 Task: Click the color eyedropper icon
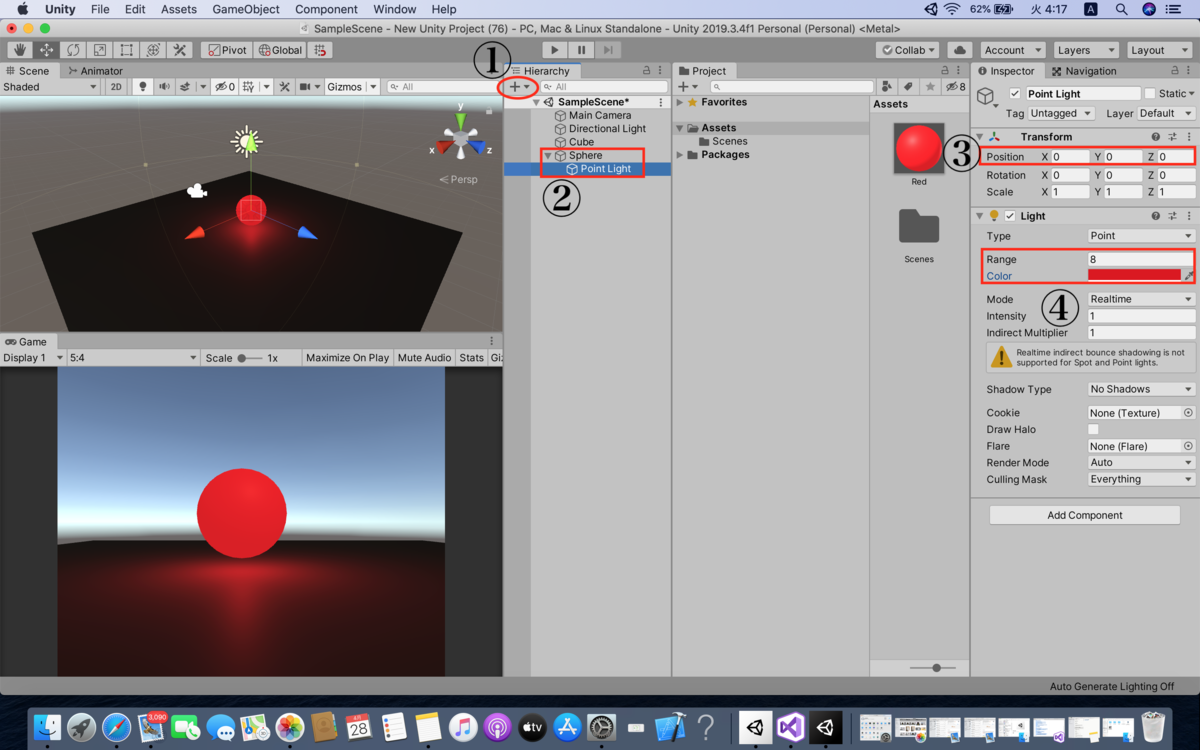[x=1189, y=275]
